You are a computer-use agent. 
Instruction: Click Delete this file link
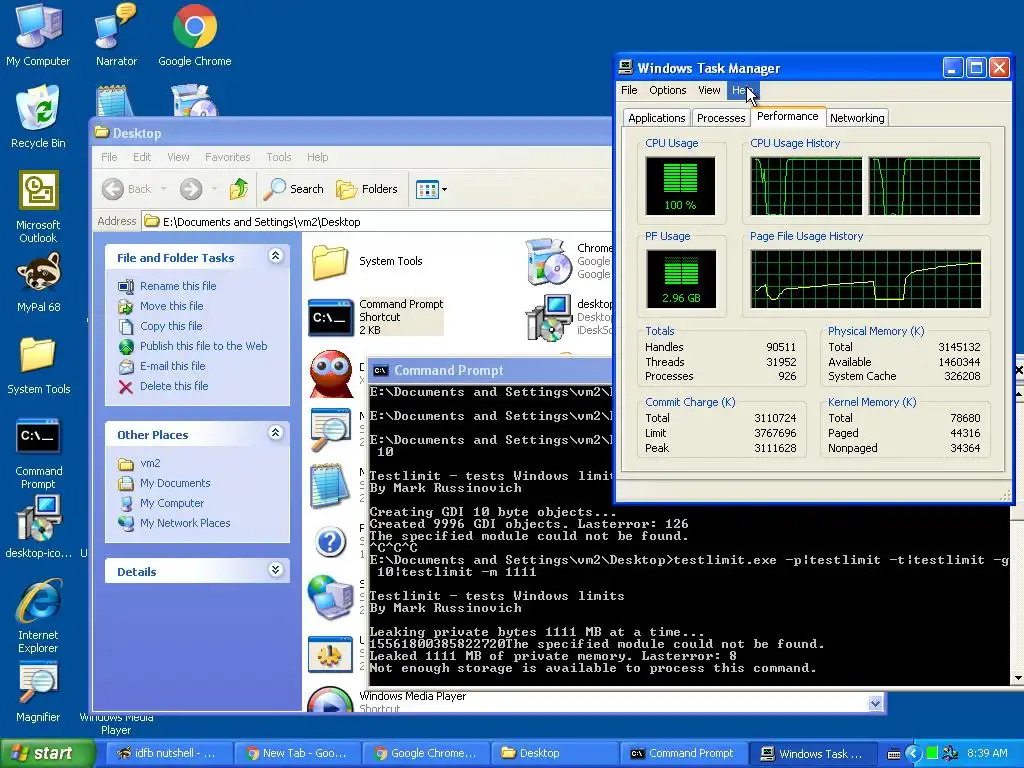tap(174, 386)
